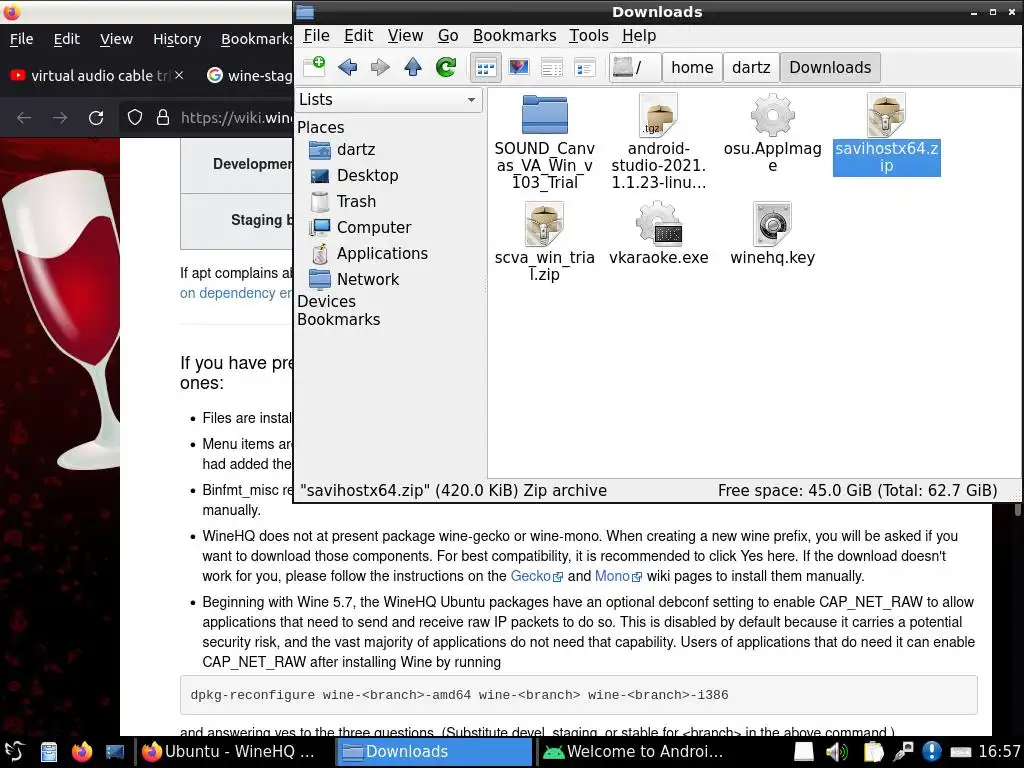Image resolution: width=1024 pixels, height=768 pixels.
Task: Switch to 'Ubuntu - WineHQ' taskbar window
Action: tap(235, 752)
